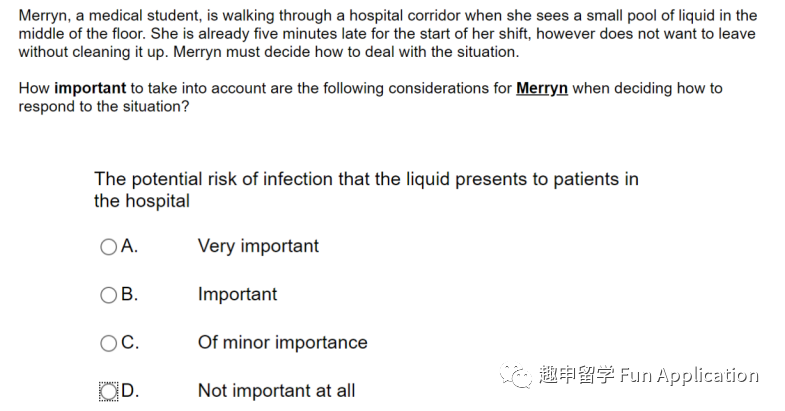Click the WeChat logo icon in watermark
This screenshot has height=411, width=785.
coord(516,375)
